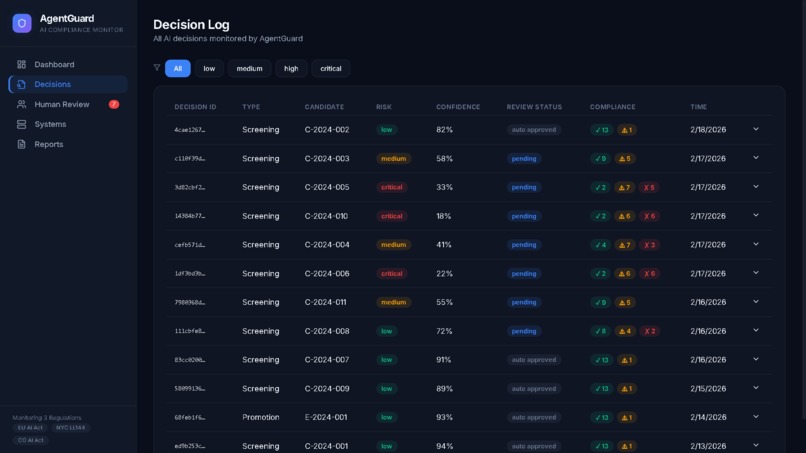The height and width of the screenshot is (453, 806).
Task: Click the Promotion type cell
Action: pyautogui.click(x=261, y=418)
